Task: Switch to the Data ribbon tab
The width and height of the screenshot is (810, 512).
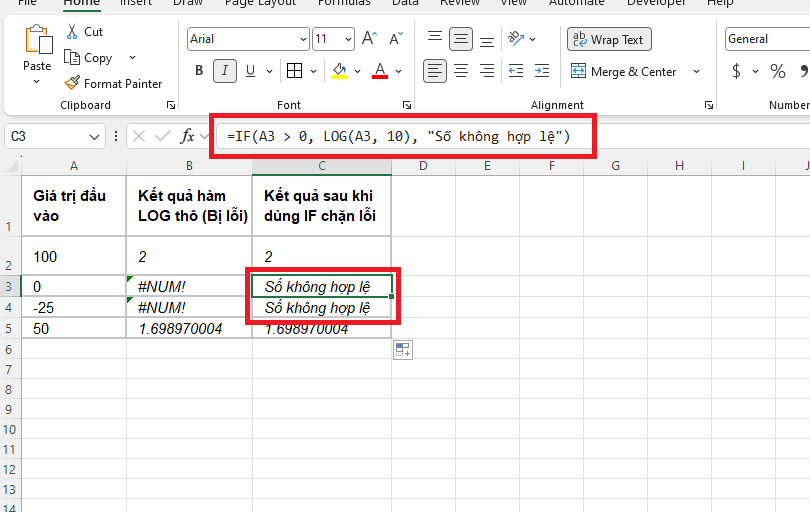Action: (x=405, y=3)
